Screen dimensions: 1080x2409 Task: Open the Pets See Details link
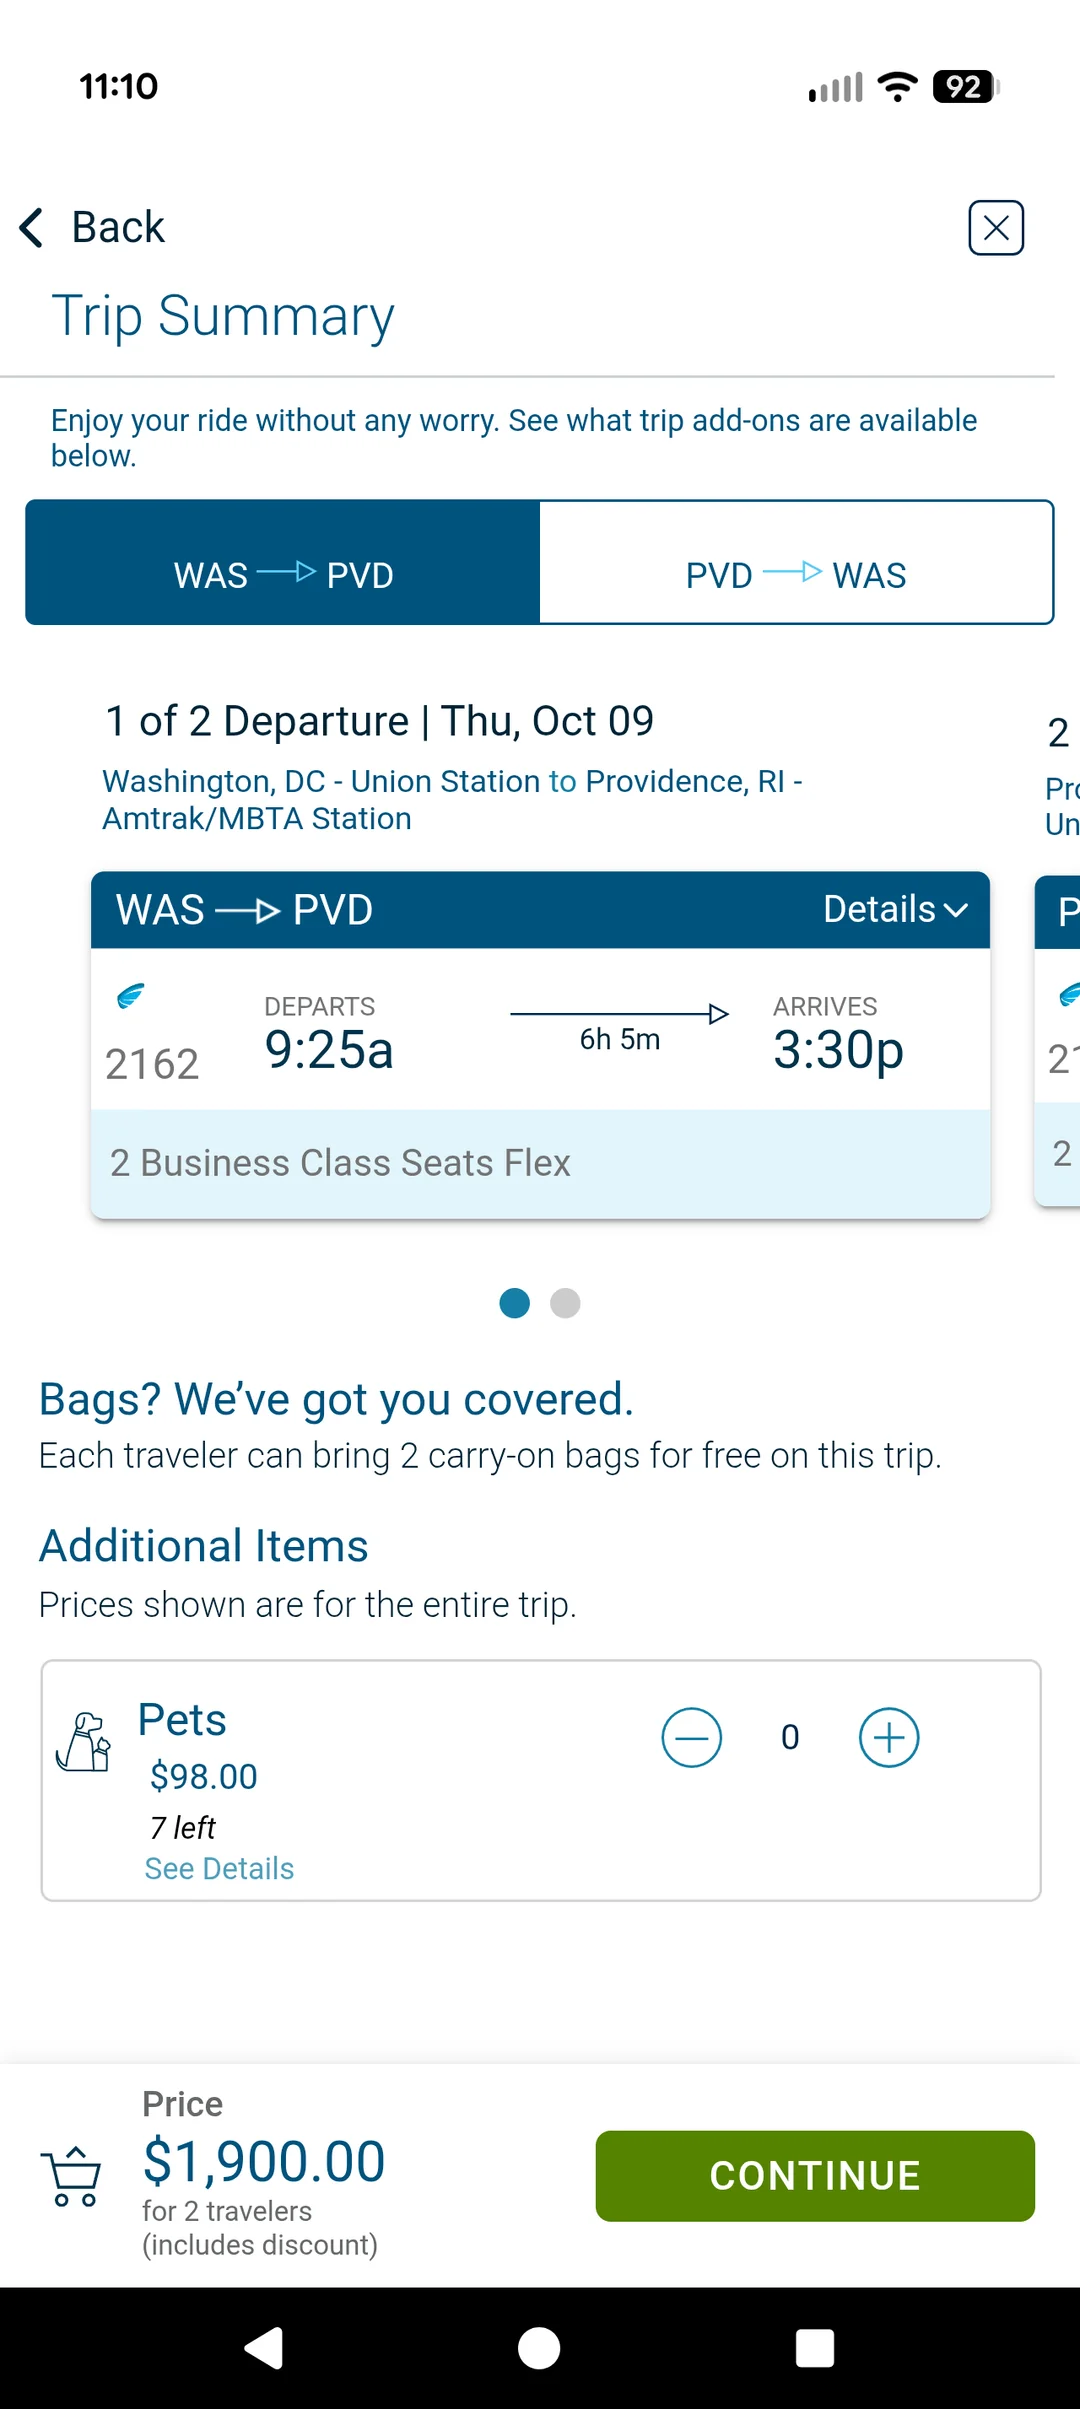(219, 1868)
